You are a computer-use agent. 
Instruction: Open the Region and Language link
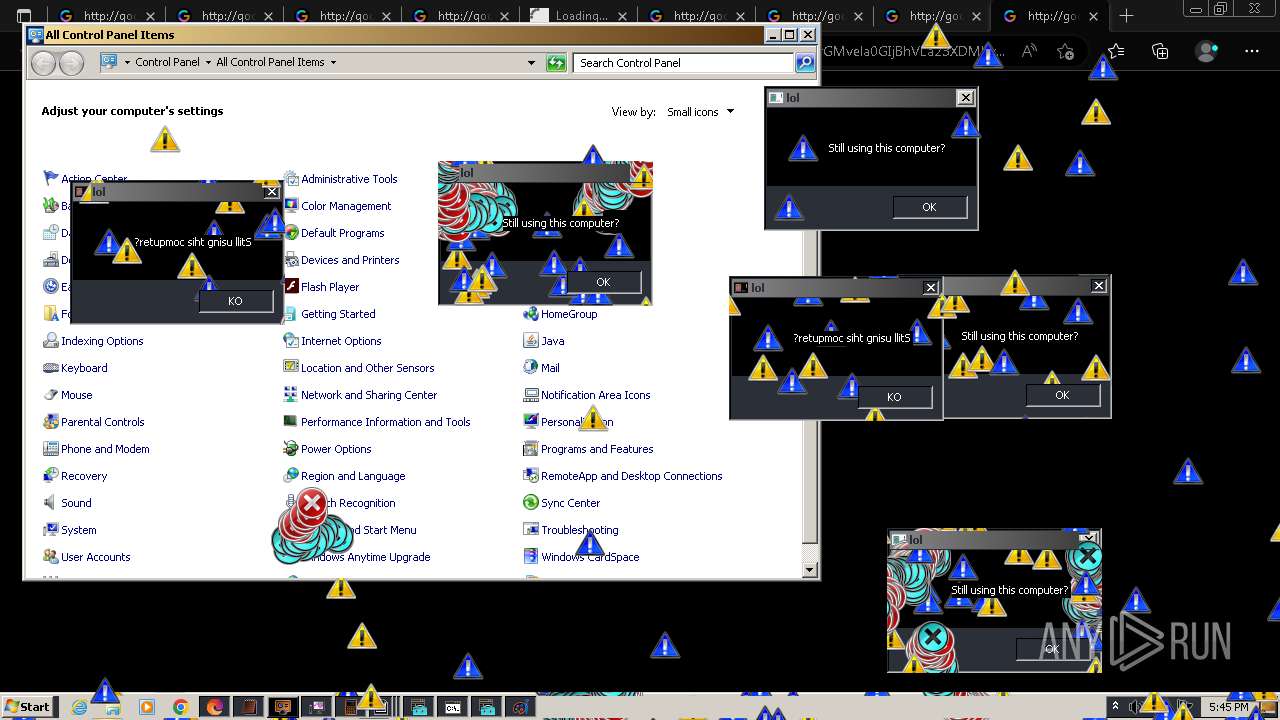(x=353, y=476)
